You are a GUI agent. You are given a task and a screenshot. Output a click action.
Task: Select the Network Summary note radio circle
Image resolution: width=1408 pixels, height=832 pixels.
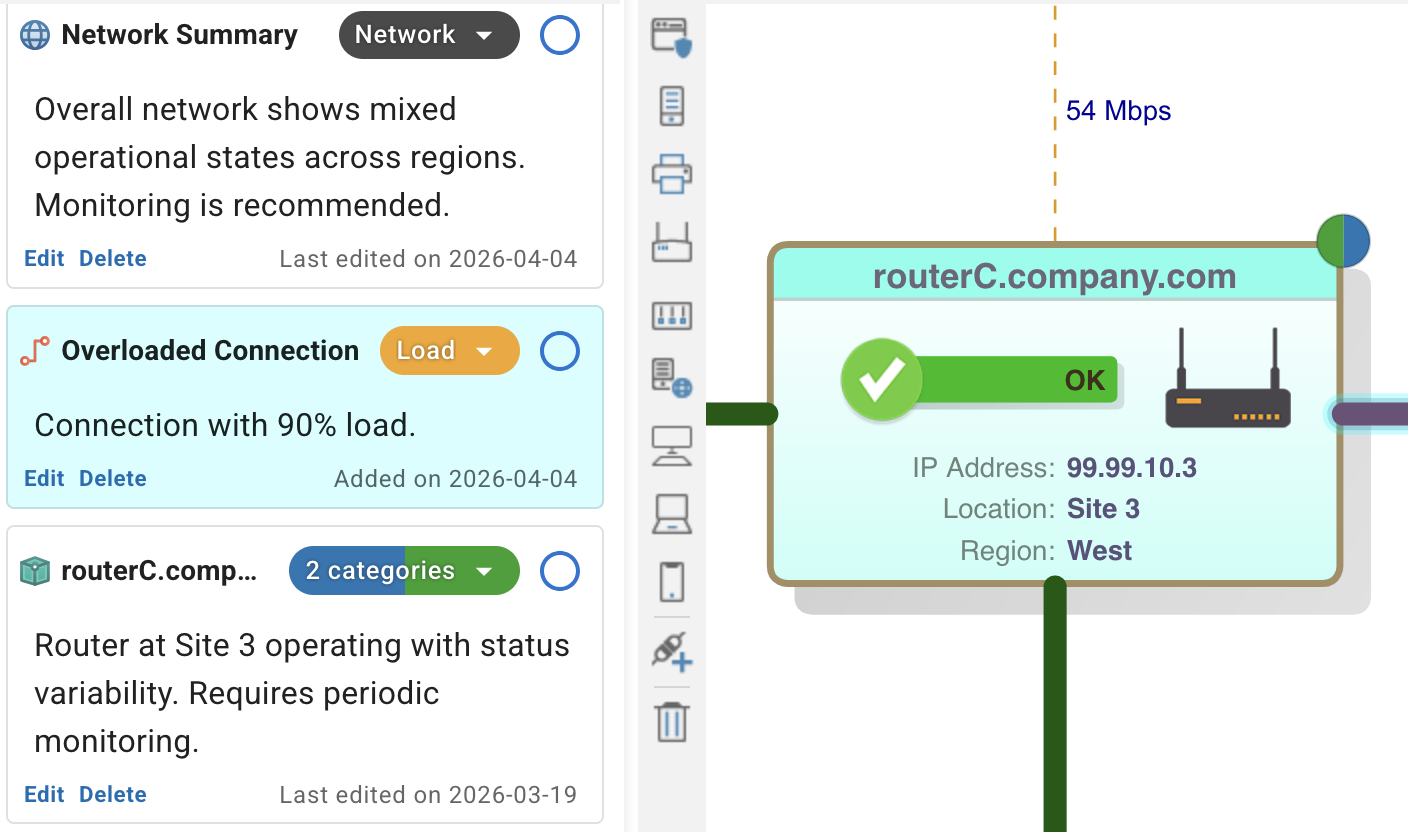[560, 35]
